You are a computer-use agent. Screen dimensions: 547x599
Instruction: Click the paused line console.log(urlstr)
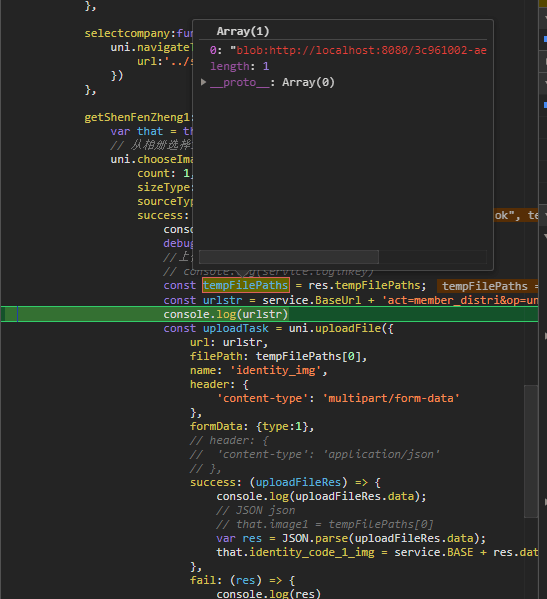tap(225, 314)
